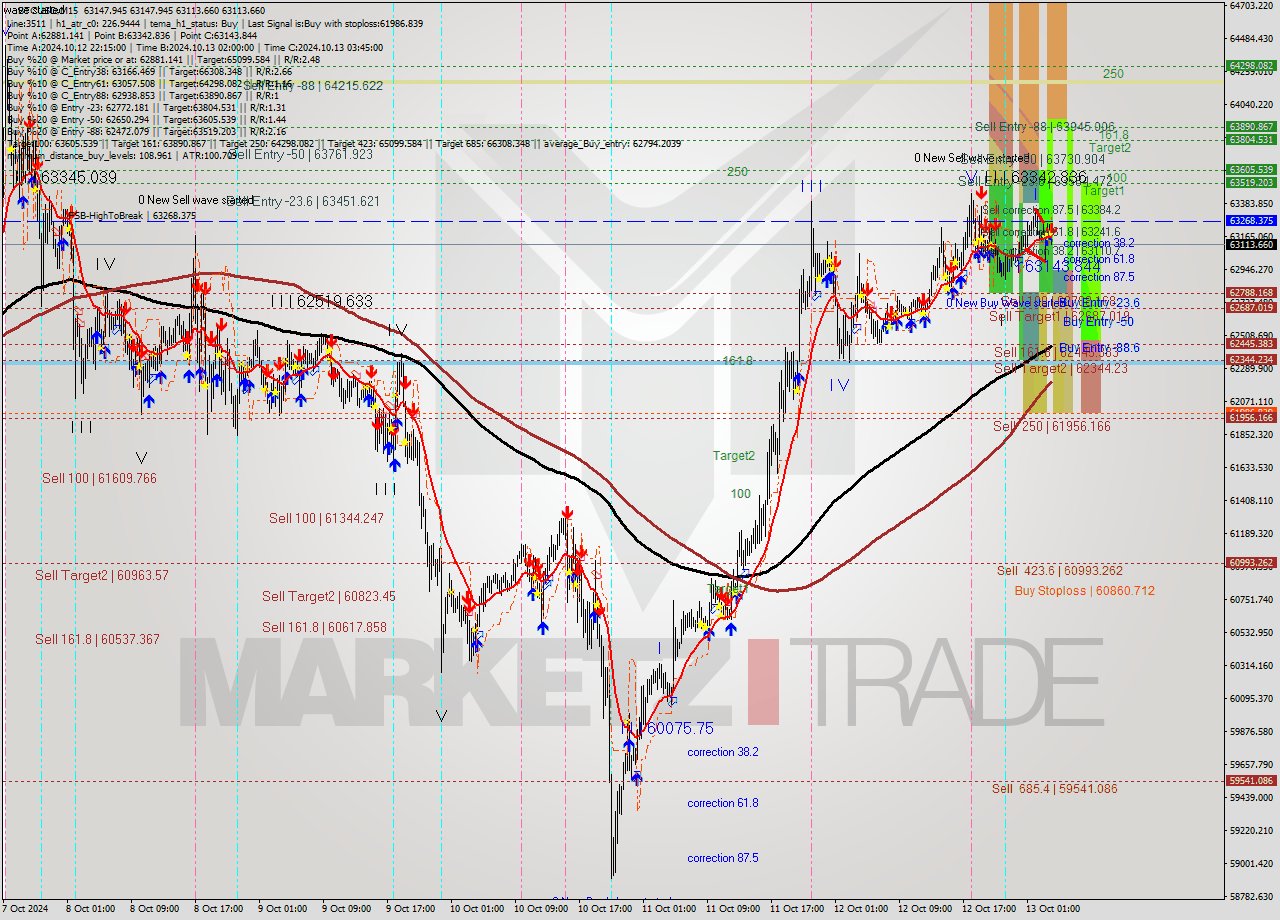
Task: Select 'Sell 685.4 | 59541.086' label
Action: pyautogui.click(x=1054, y=788)
